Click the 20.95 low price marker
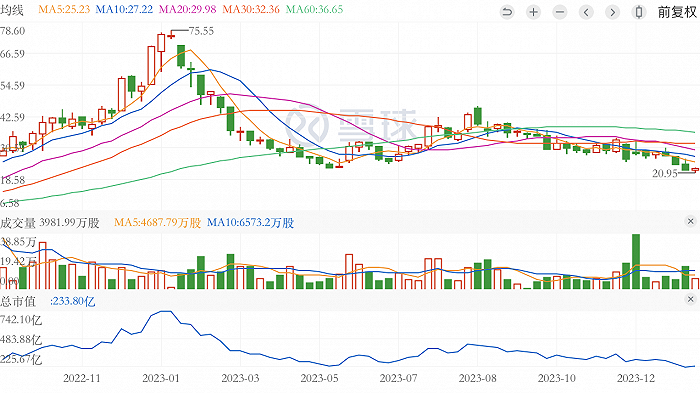This screenshot has width=700, height=393. click(x=665, y=174)
